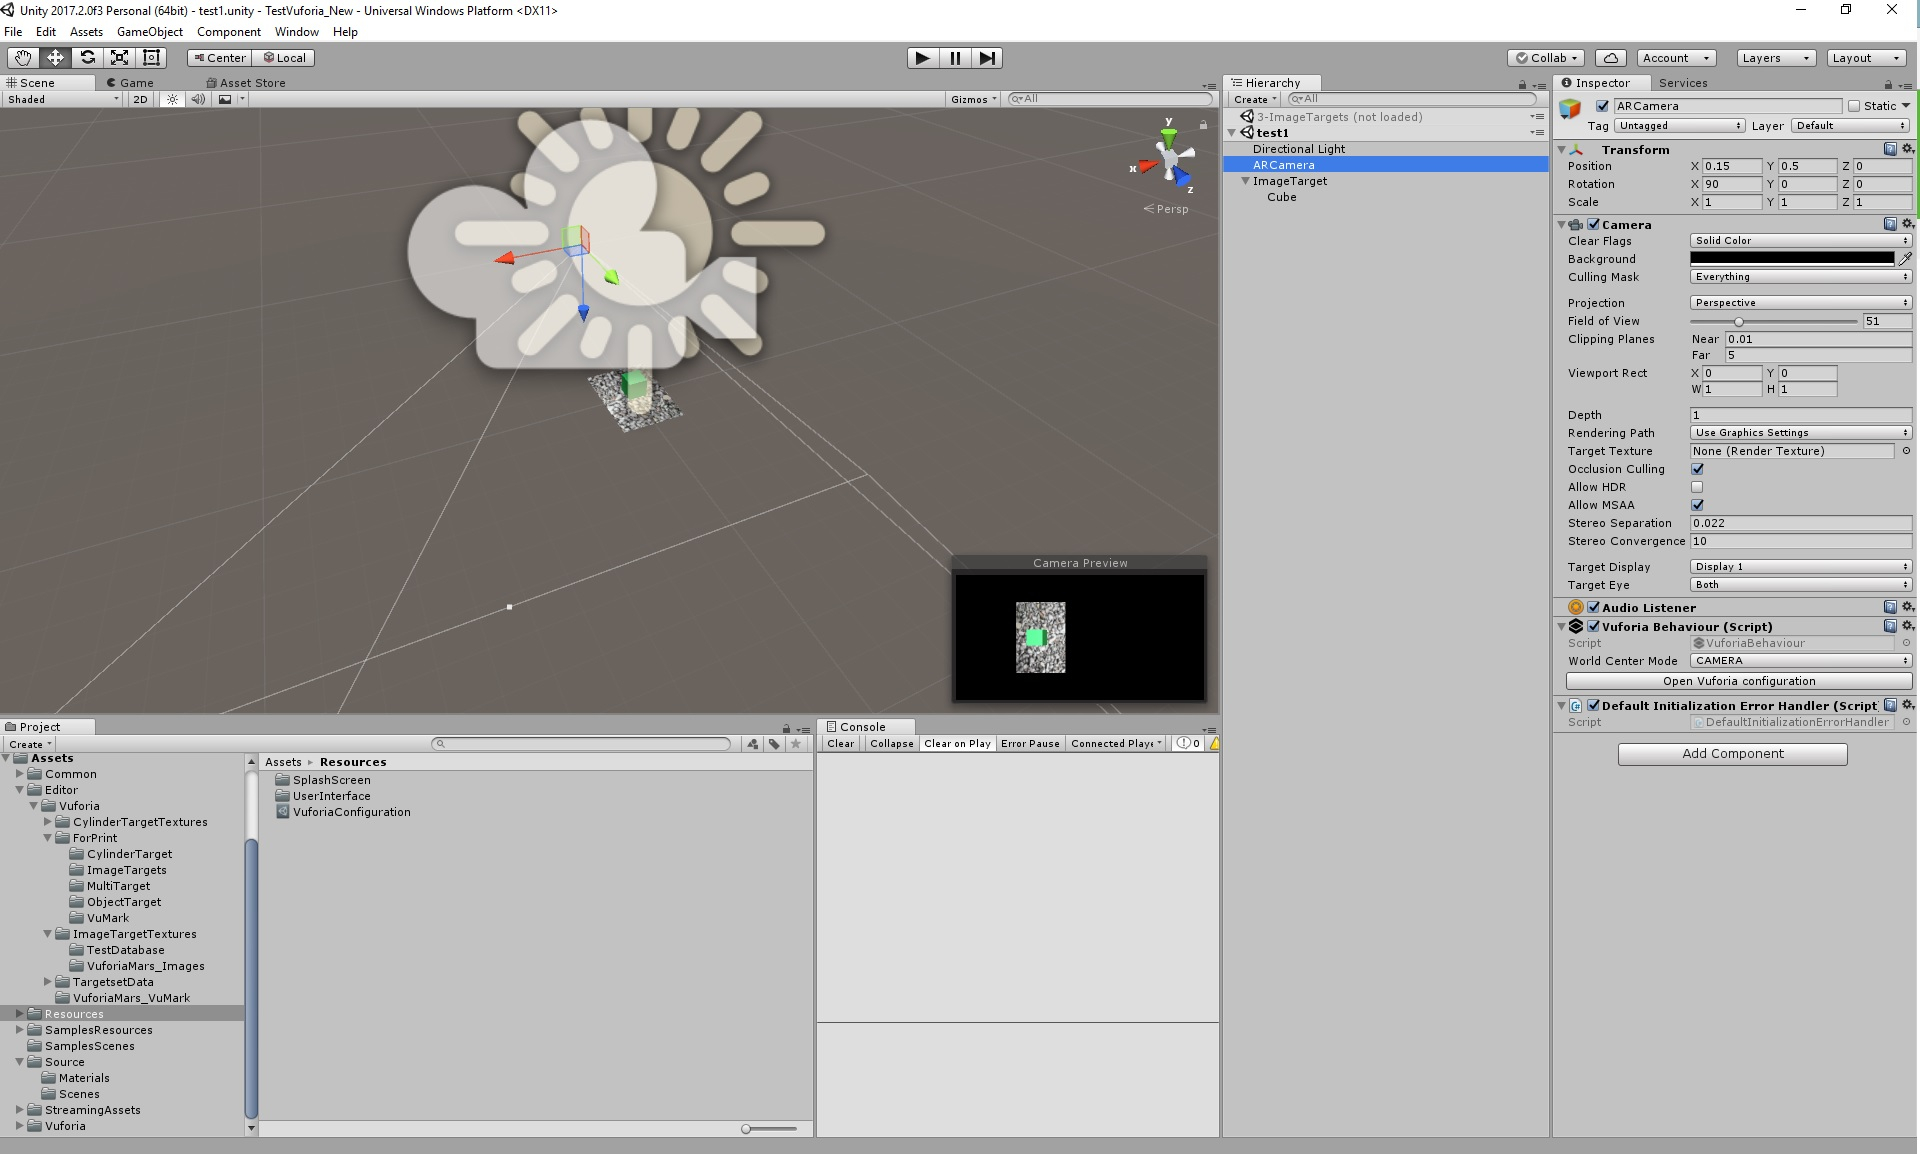This screenshot has height=1154, width=1920.
Task: Toggle Allow HDR checkbox in Inspector
Action: coord(1696,487)
